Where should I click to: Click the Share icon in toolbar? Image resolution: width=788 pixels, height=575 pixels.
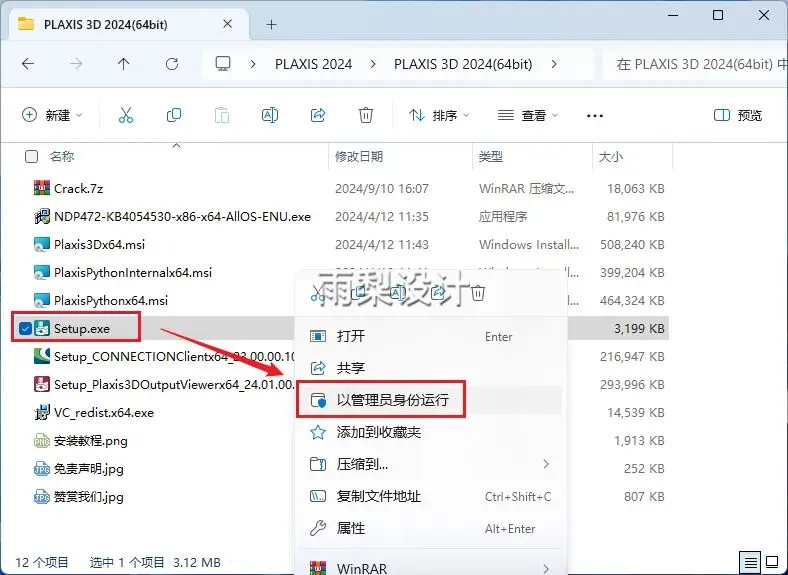pos(318,116)
